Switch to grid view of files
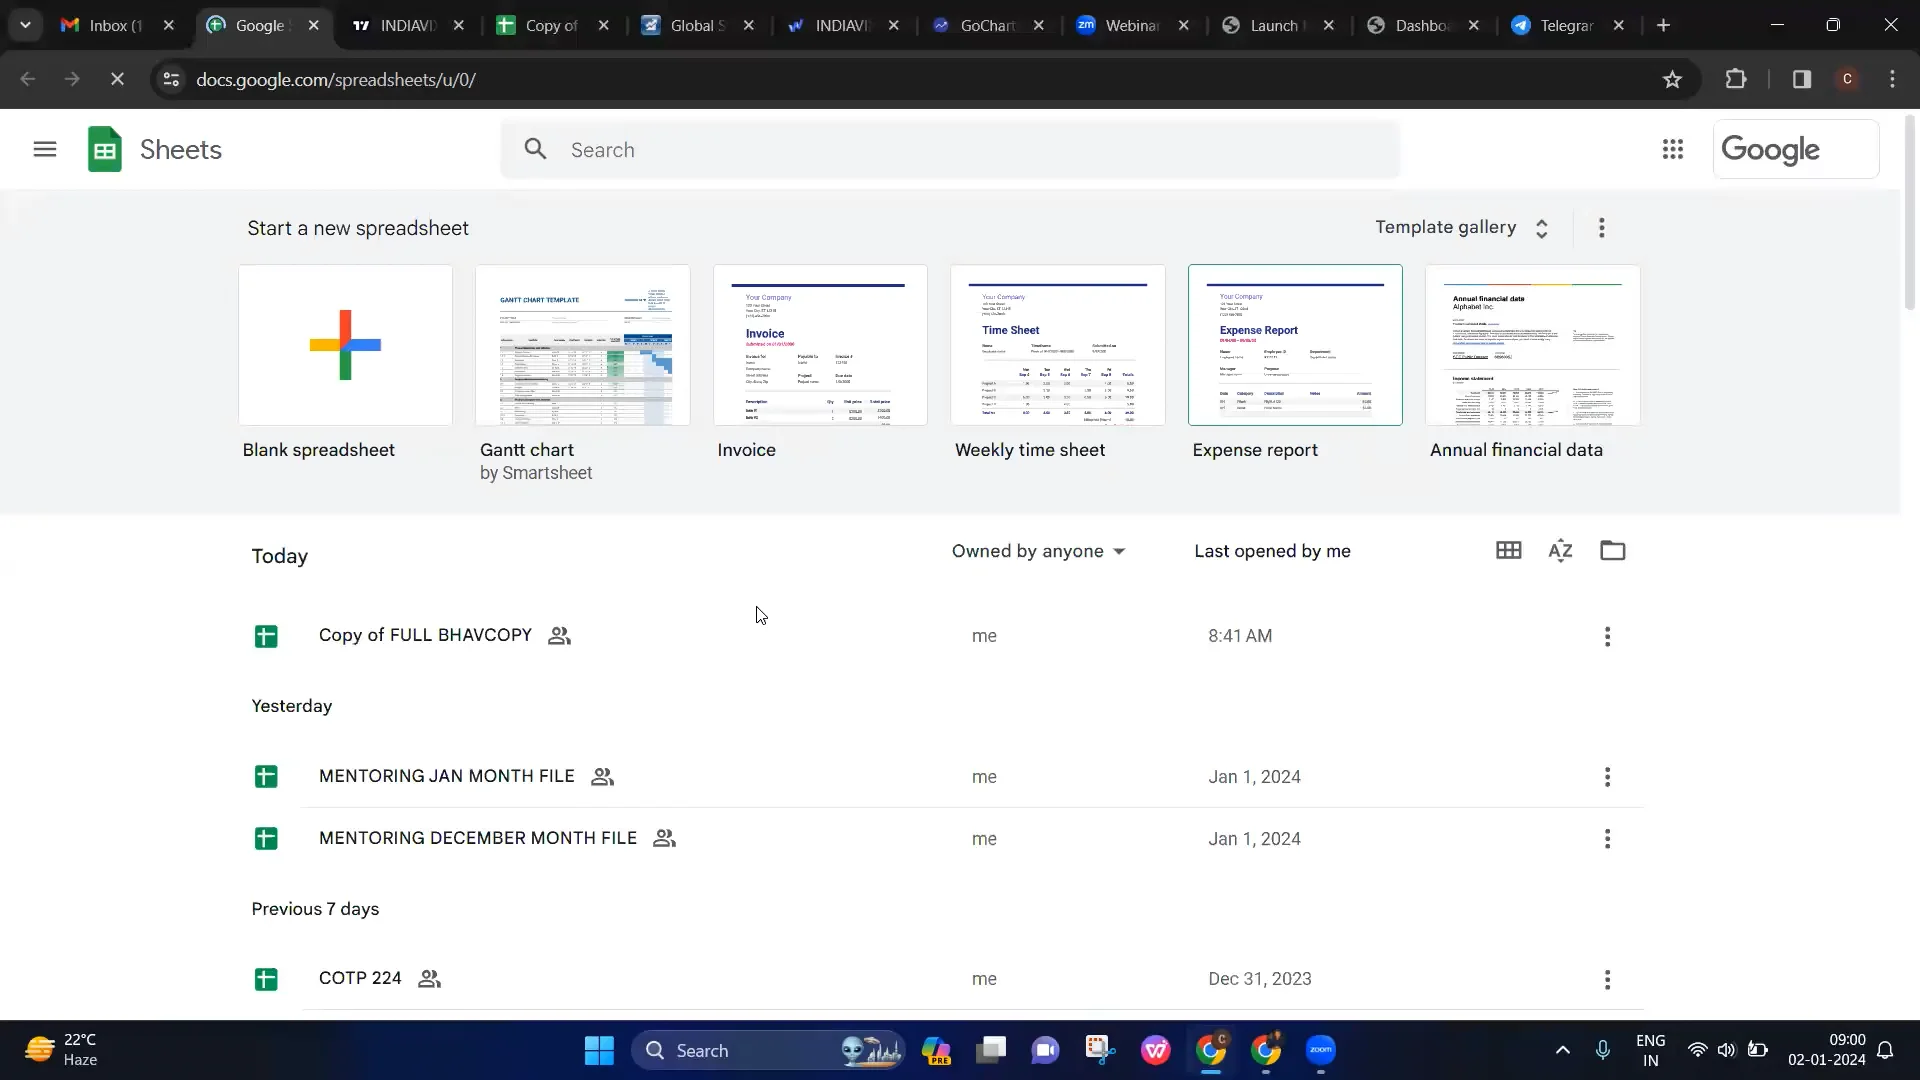 pos(1508,551)
